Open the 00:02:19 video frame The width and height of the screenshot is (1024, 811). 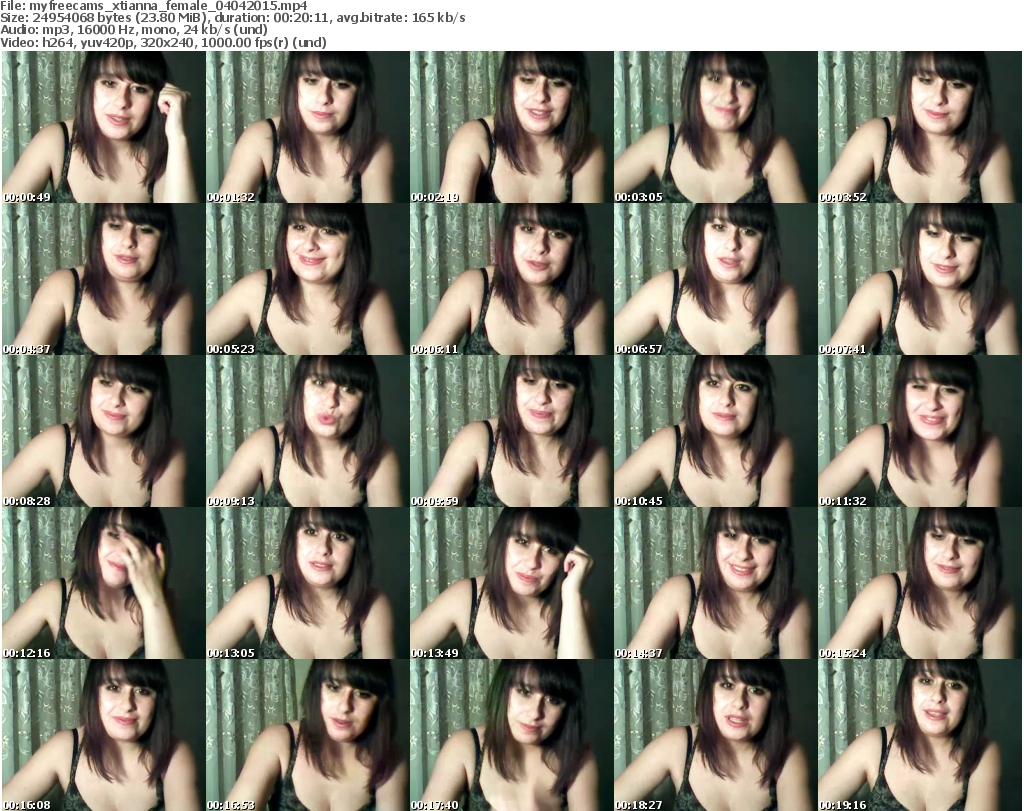510,127
